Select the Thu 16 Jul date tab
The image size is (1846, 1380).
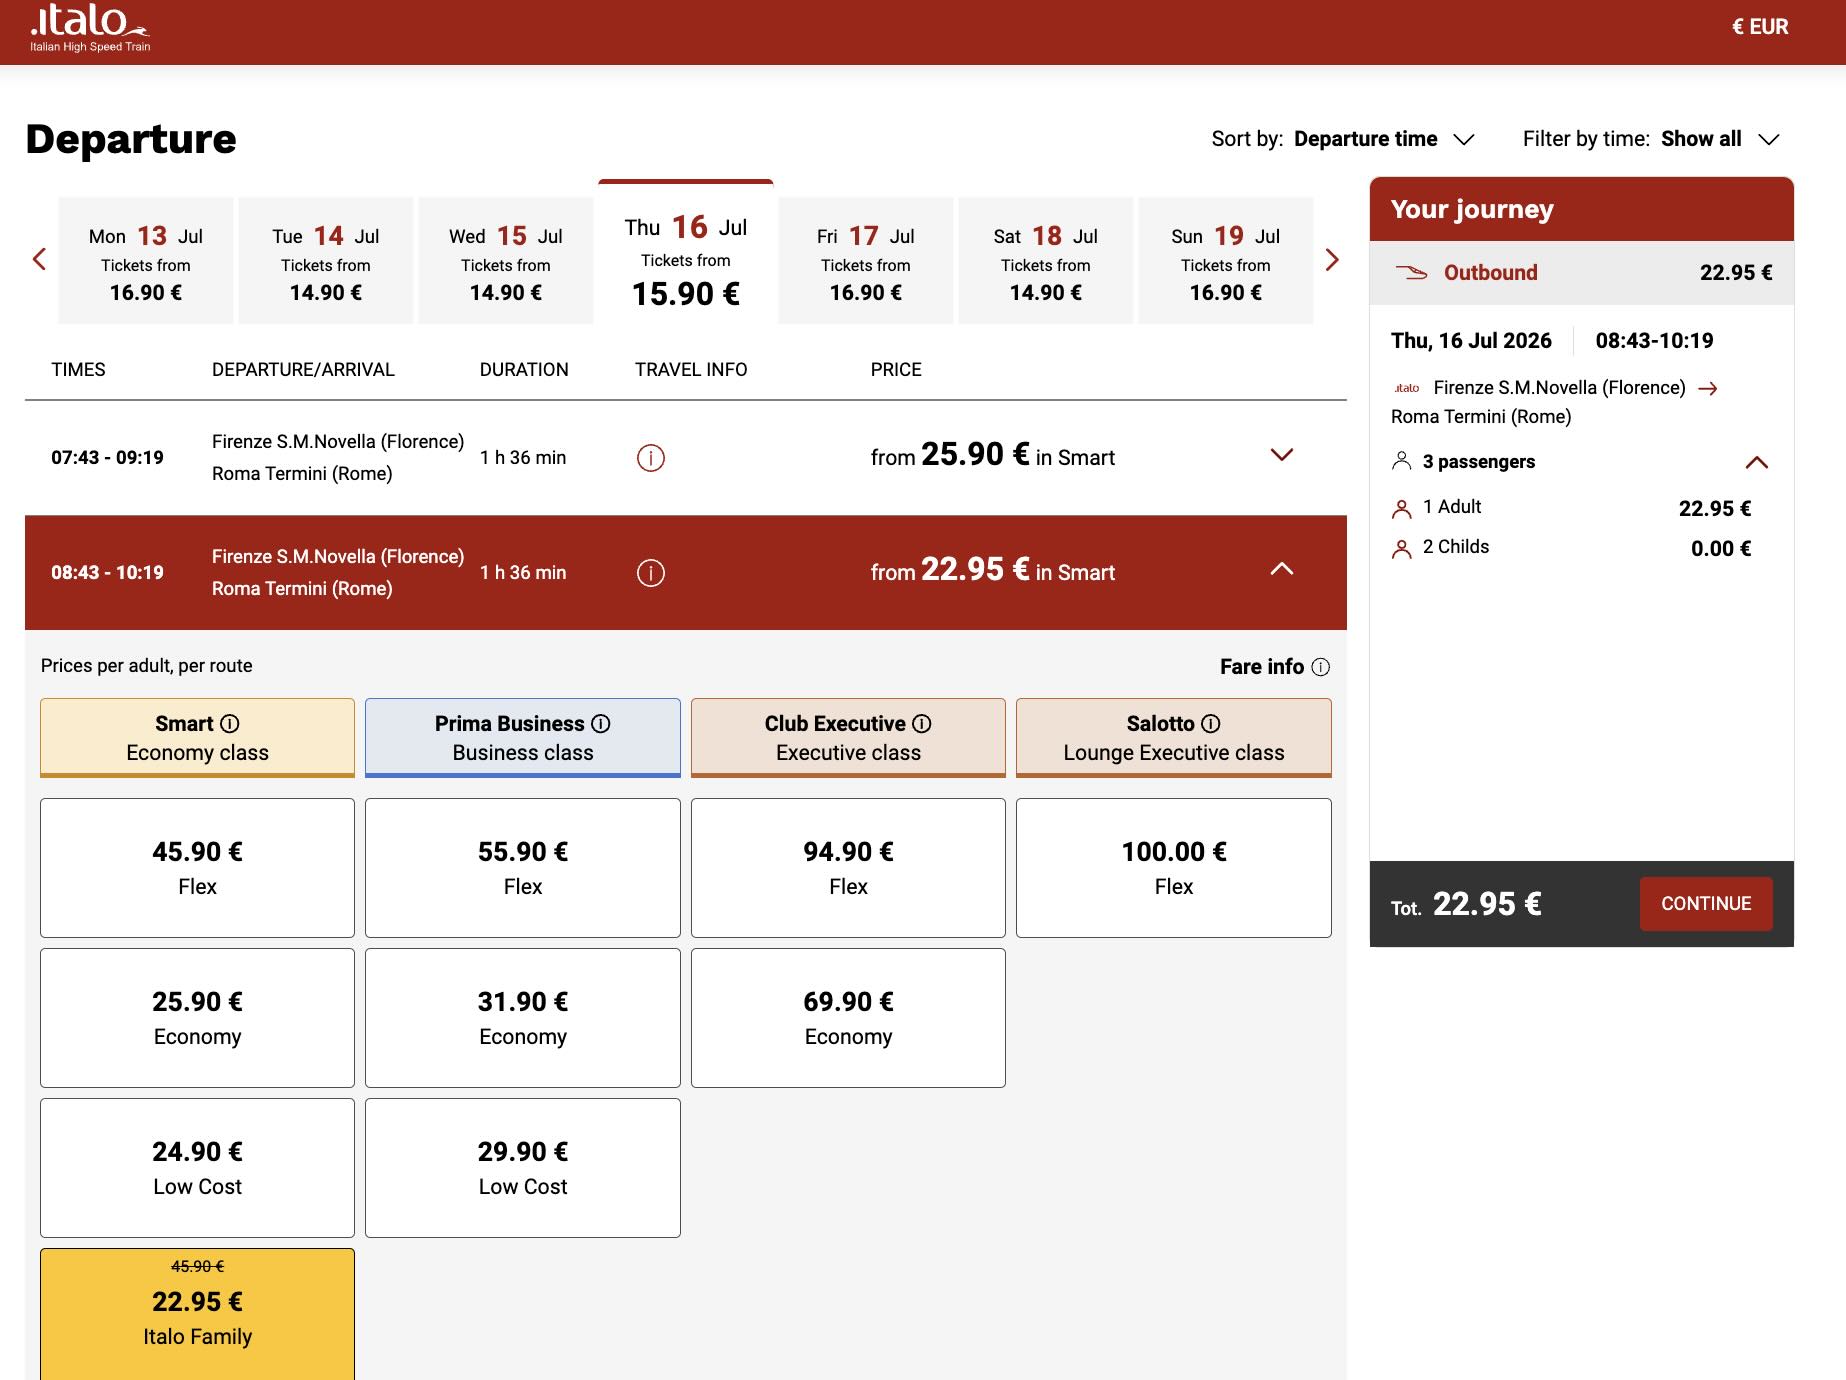686,254
